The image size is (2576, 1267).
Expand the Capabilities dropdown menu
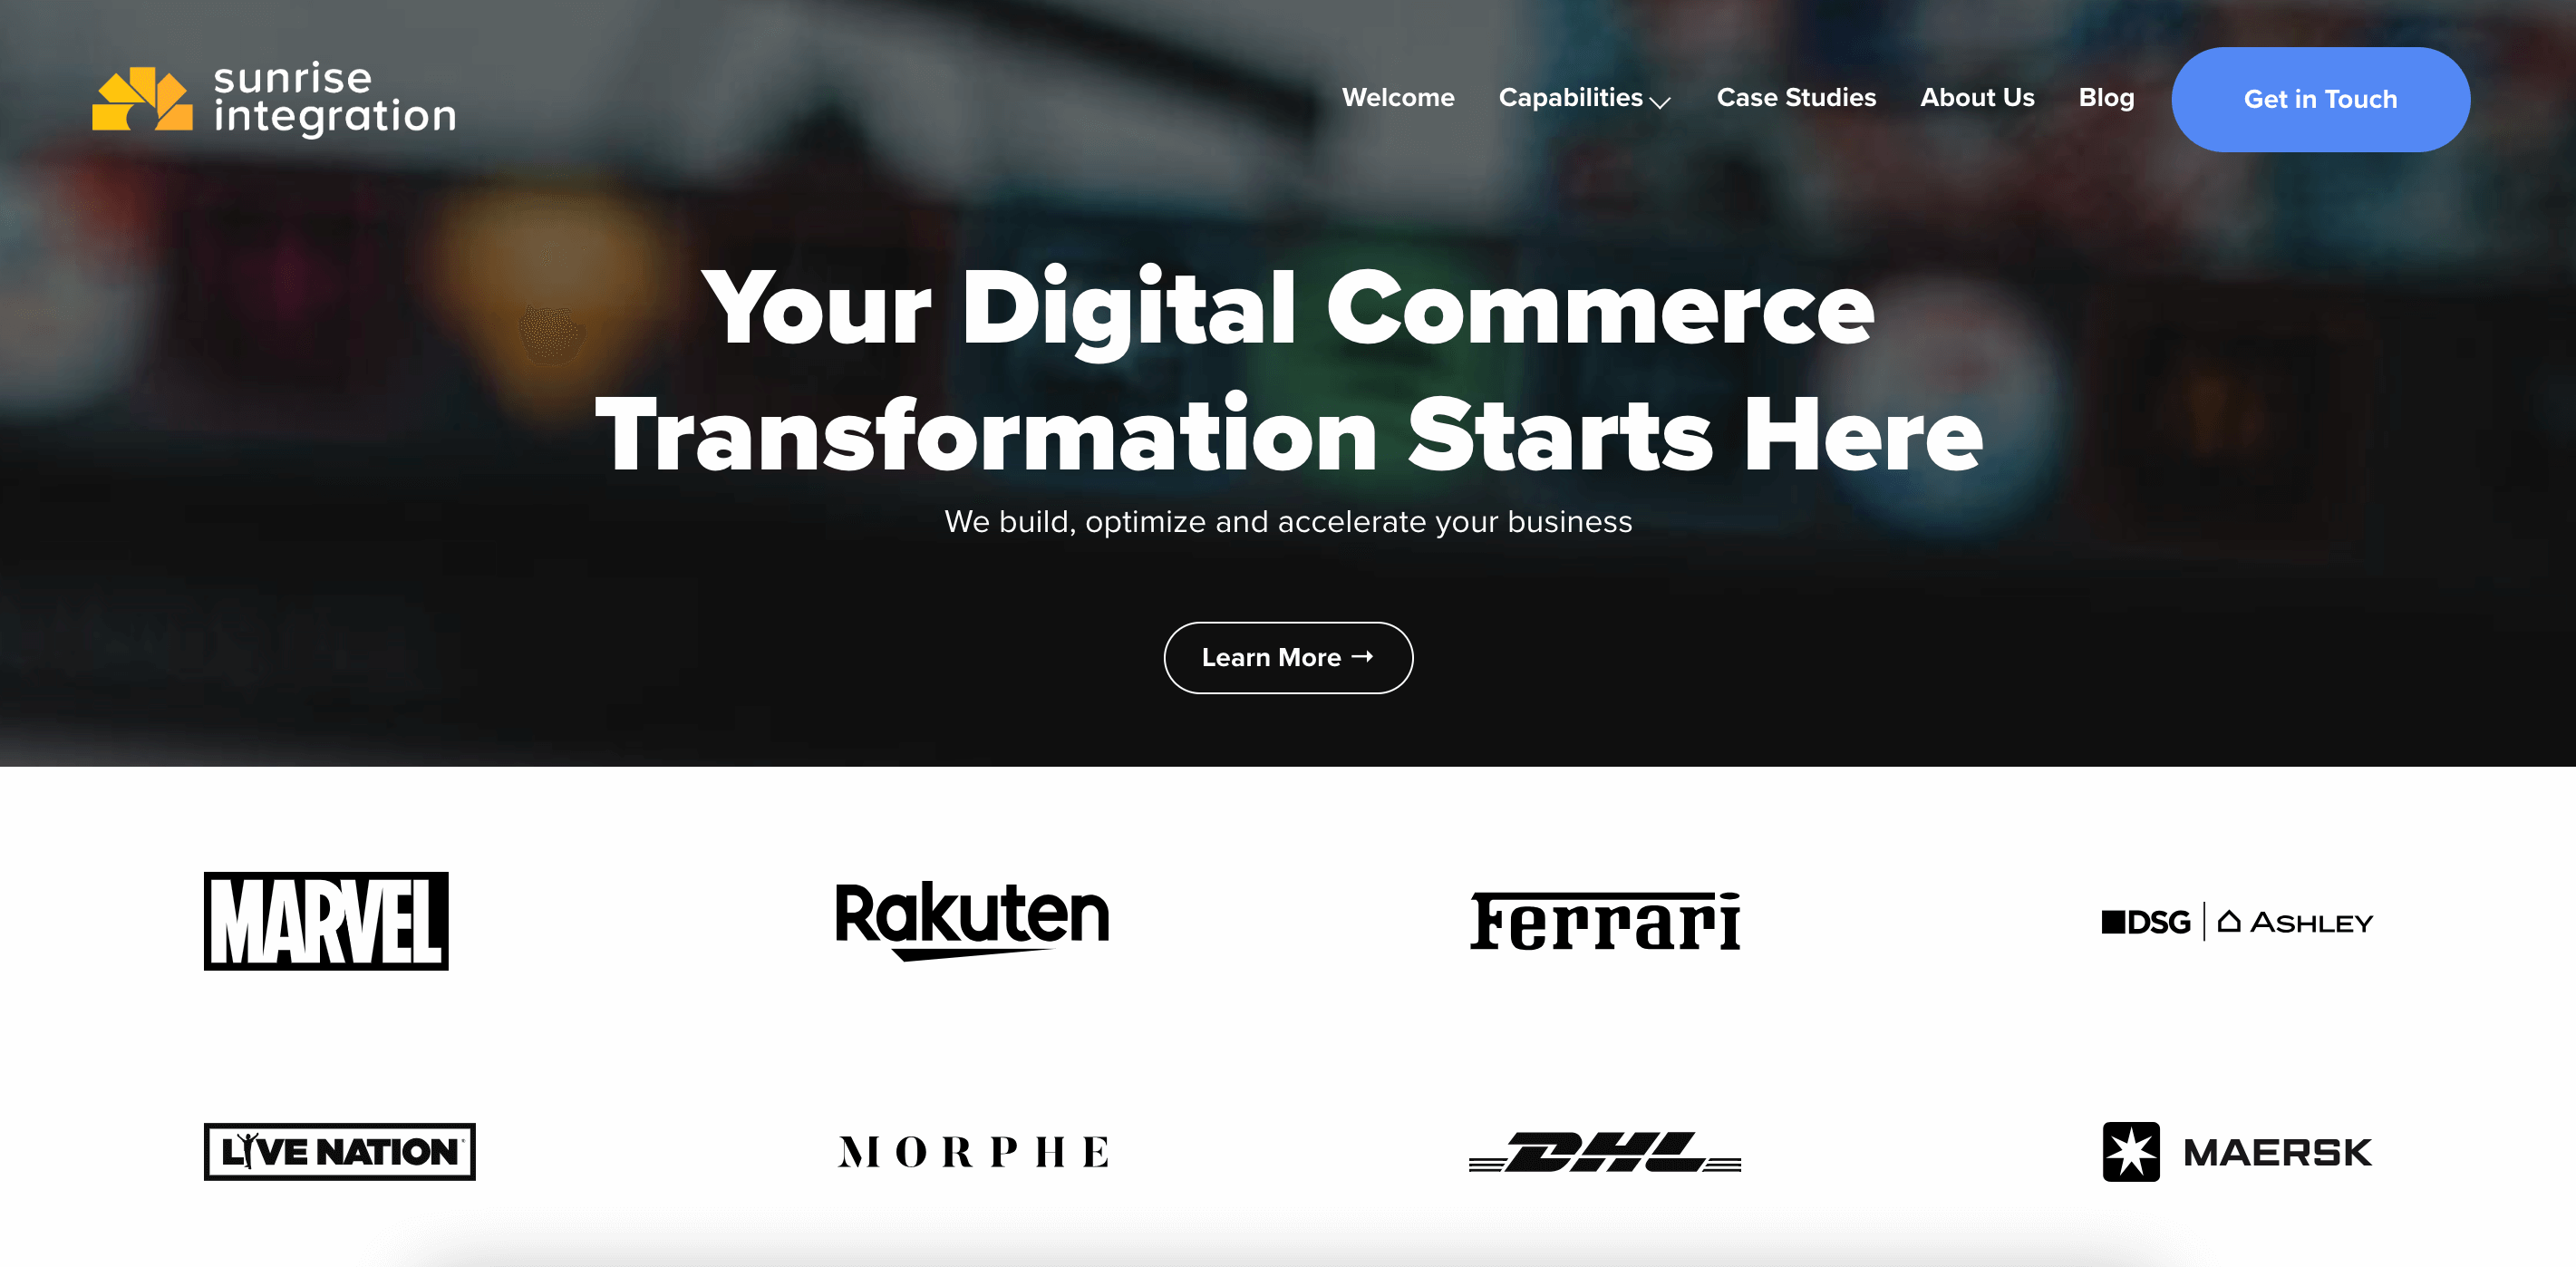[1585, 97]
